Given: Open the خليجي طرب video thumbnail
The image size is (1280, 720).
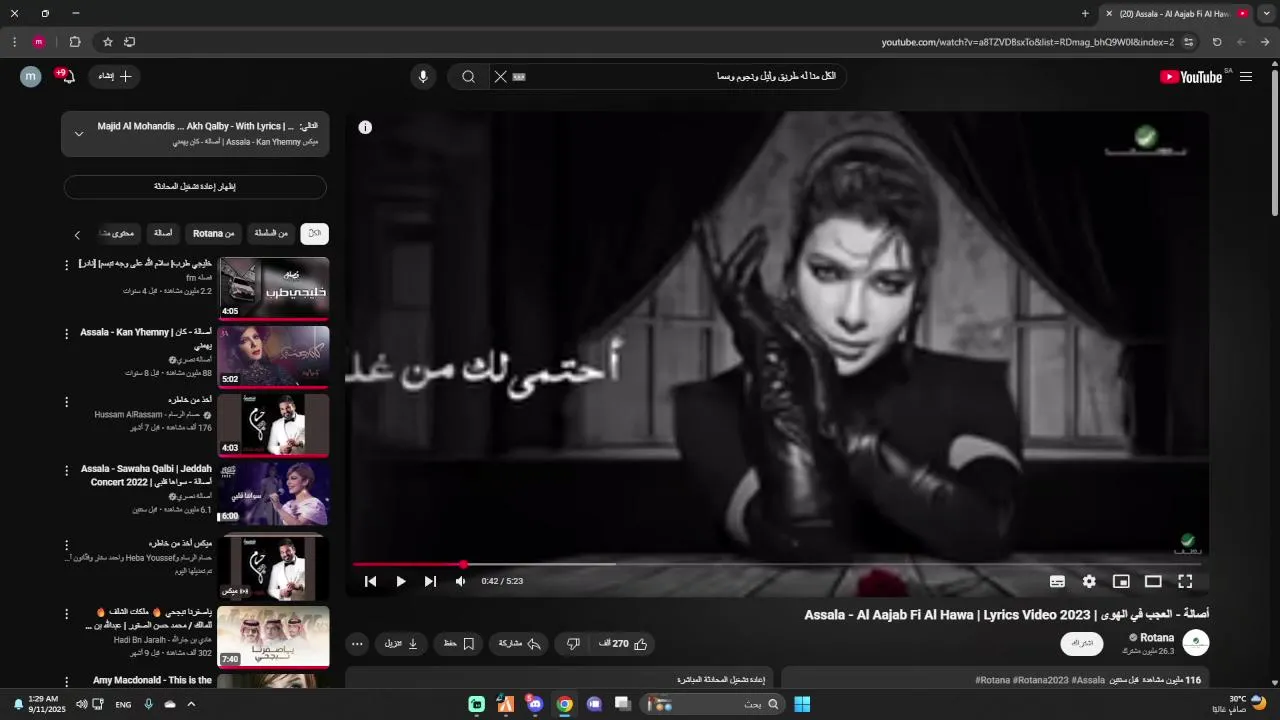Looking at the screenshot, I should (273, 288).
